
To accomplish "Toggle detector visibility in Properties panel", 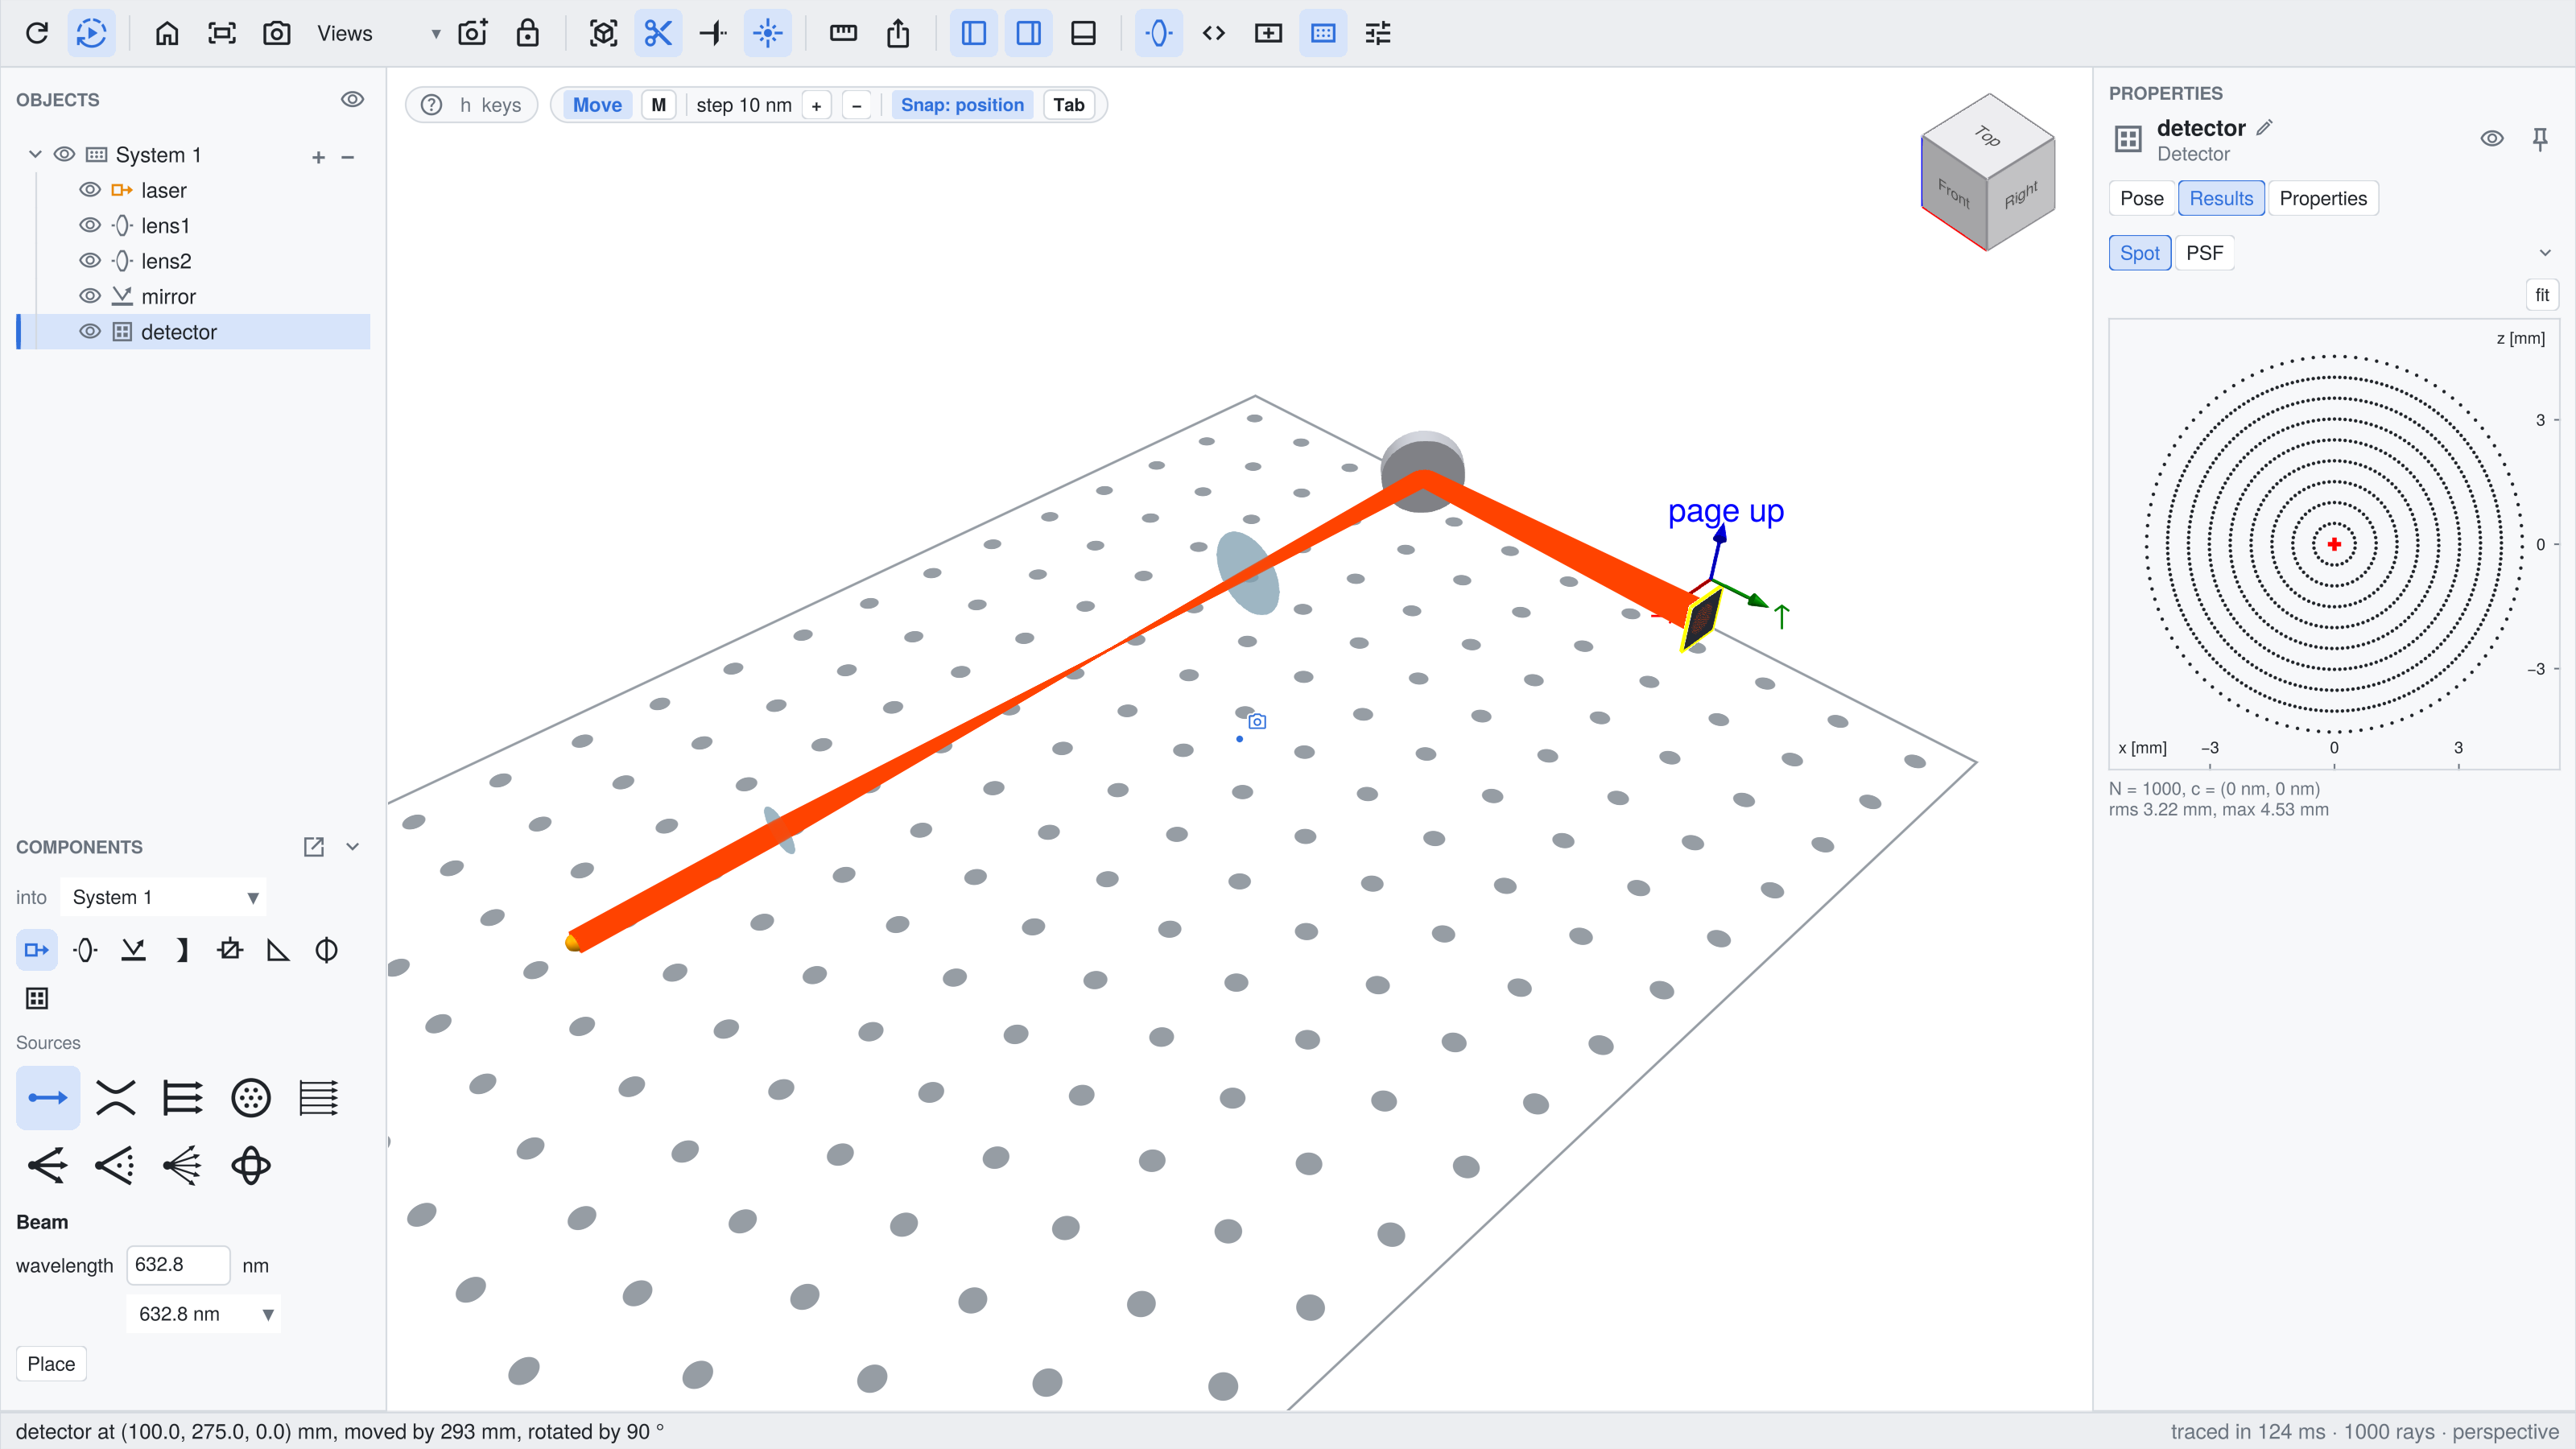I will pos(2492,139).
